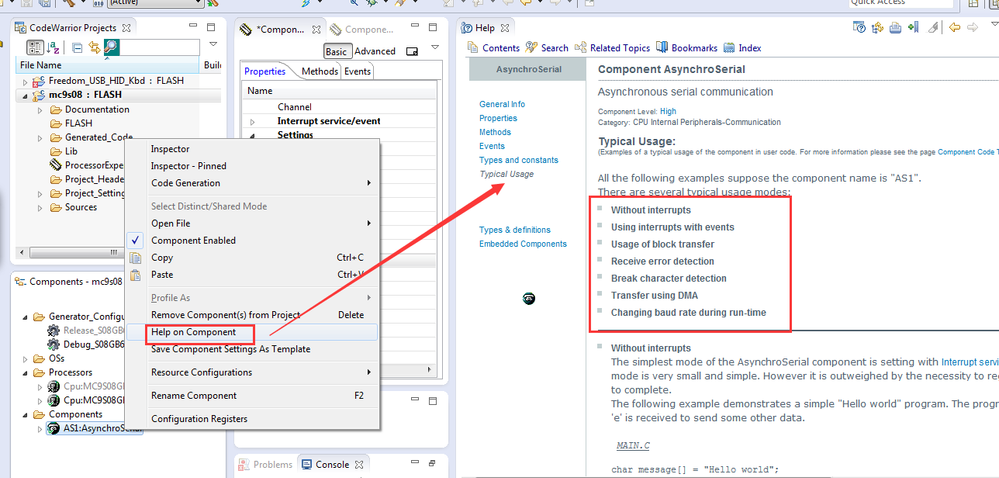Choose Inspector from context menu

pyautogui.click(x=252, y=148)
